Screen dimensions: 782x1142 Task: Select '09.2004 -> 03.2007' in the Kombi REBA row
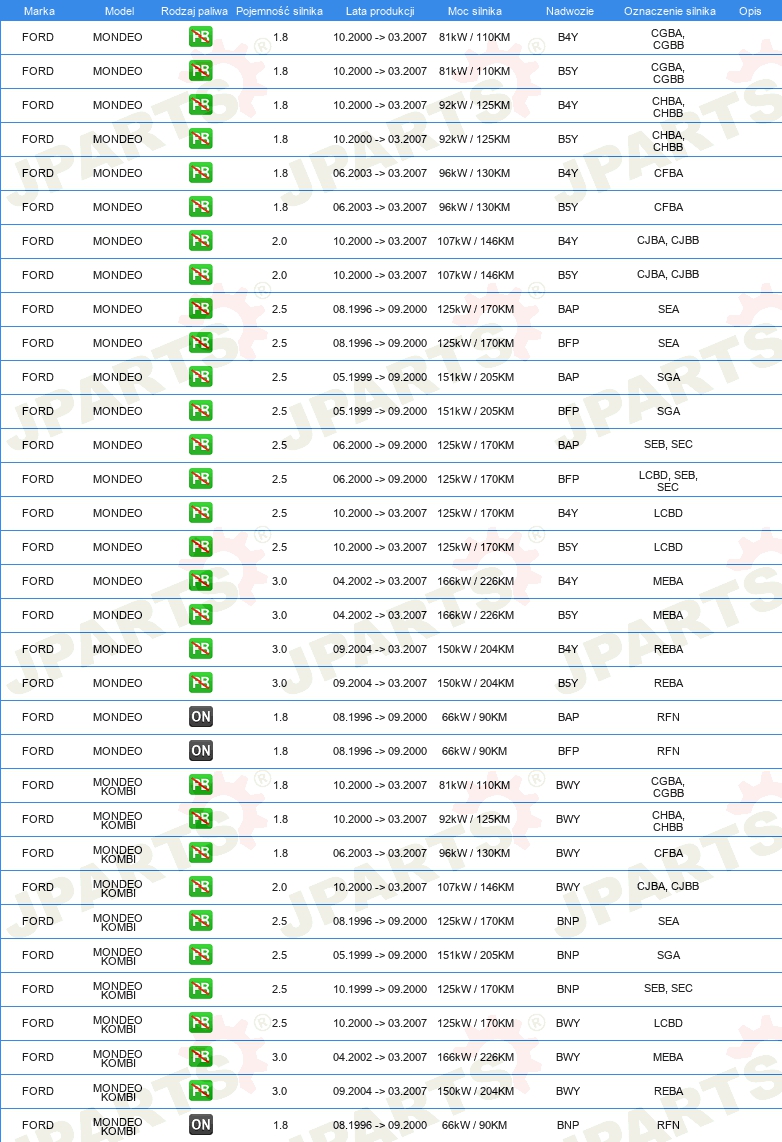pos(380,1091)
